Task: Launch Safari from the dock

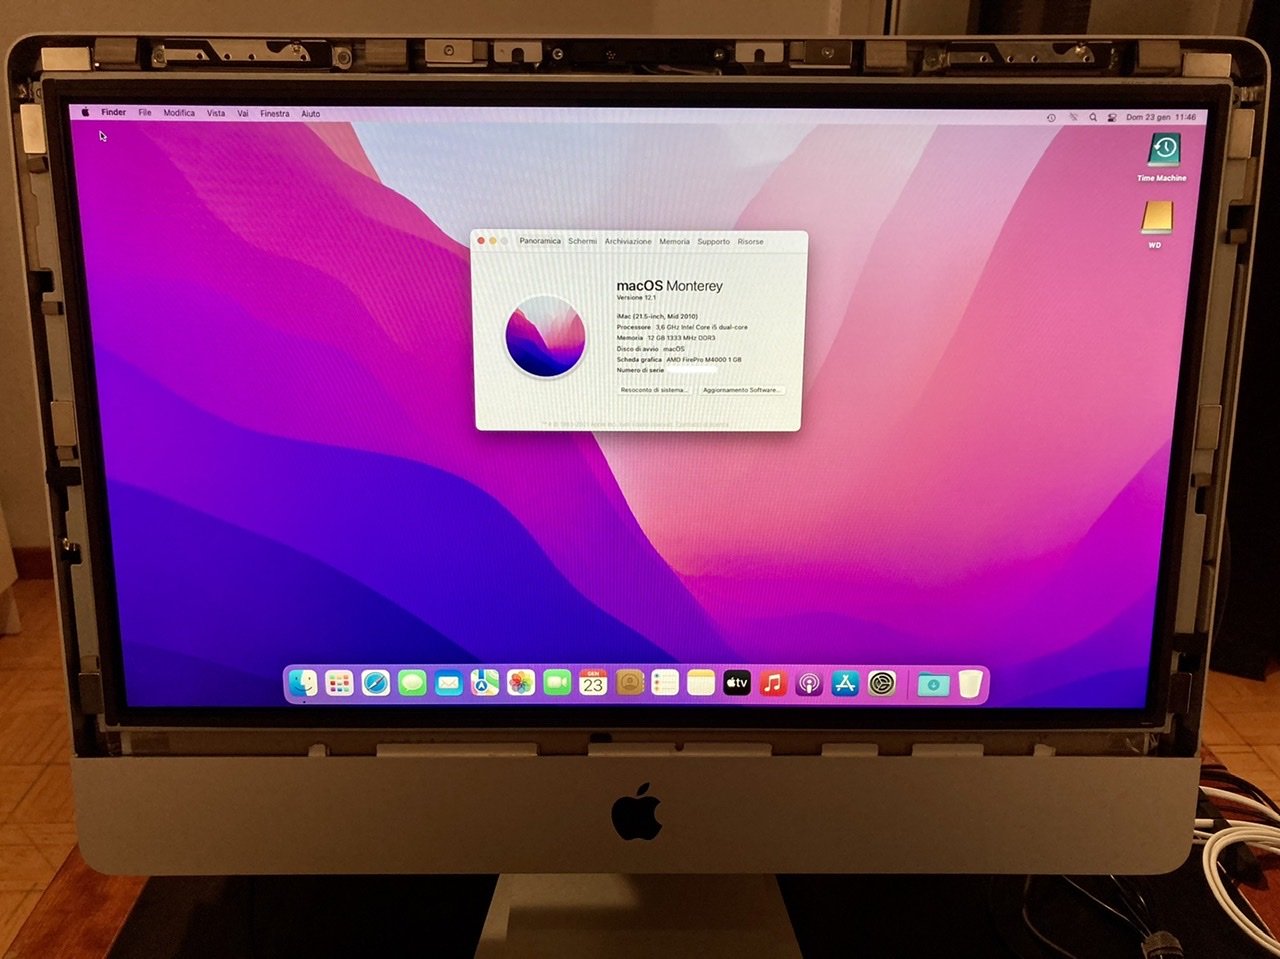Action: coord(375,683)
